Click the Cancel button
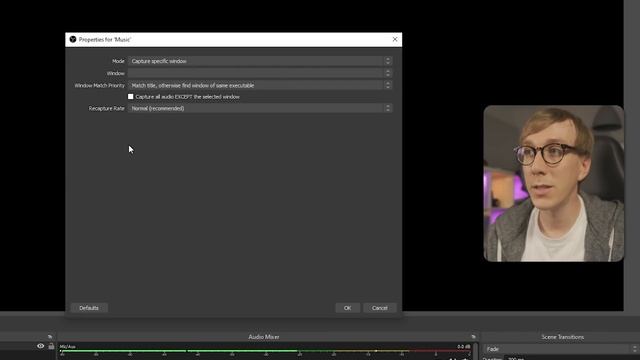 pos(380,308)
